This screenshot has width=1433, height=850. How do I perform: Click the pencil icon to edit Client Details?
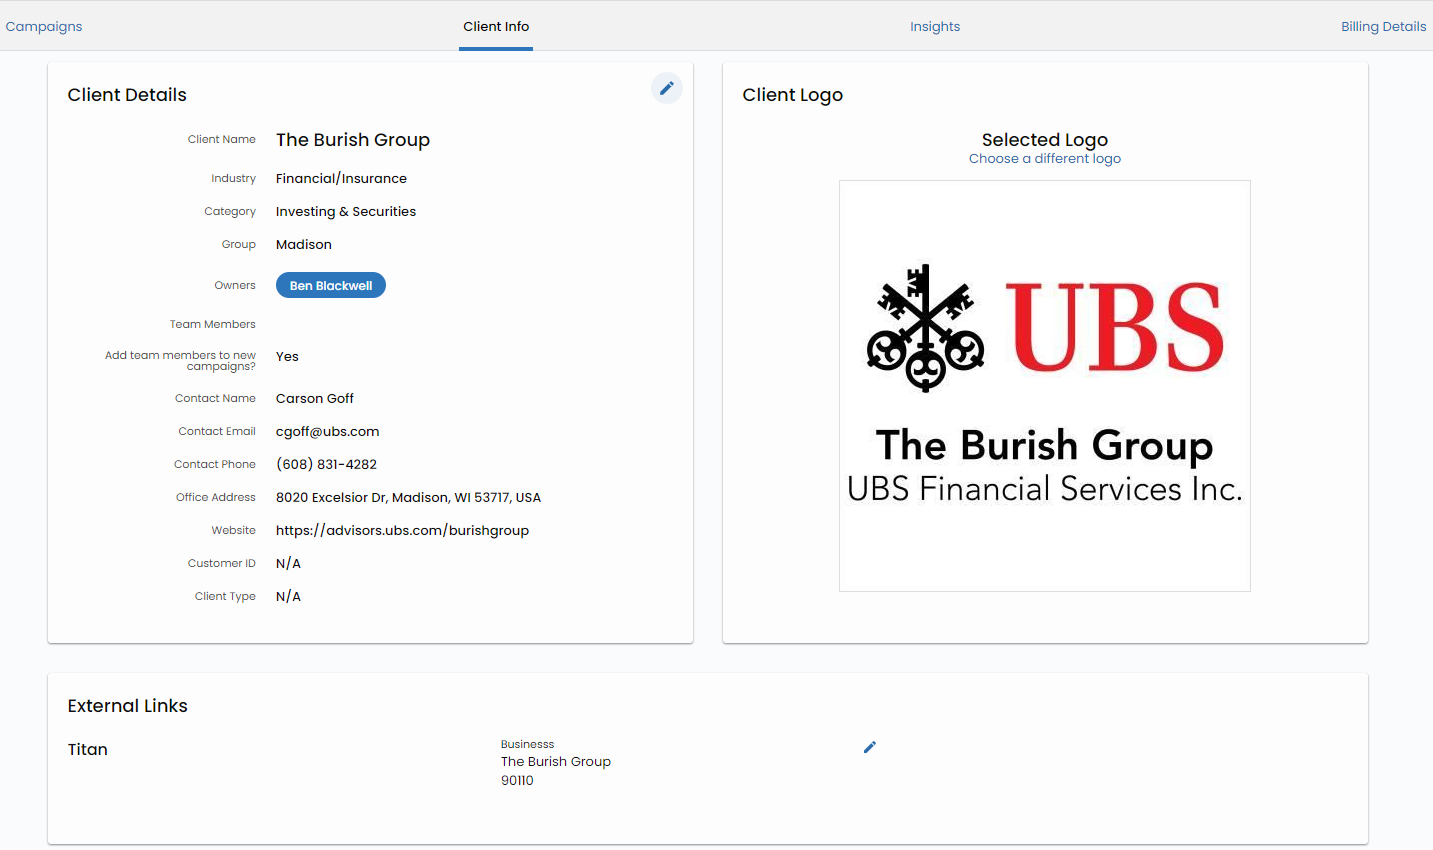[x=667, y=88]
